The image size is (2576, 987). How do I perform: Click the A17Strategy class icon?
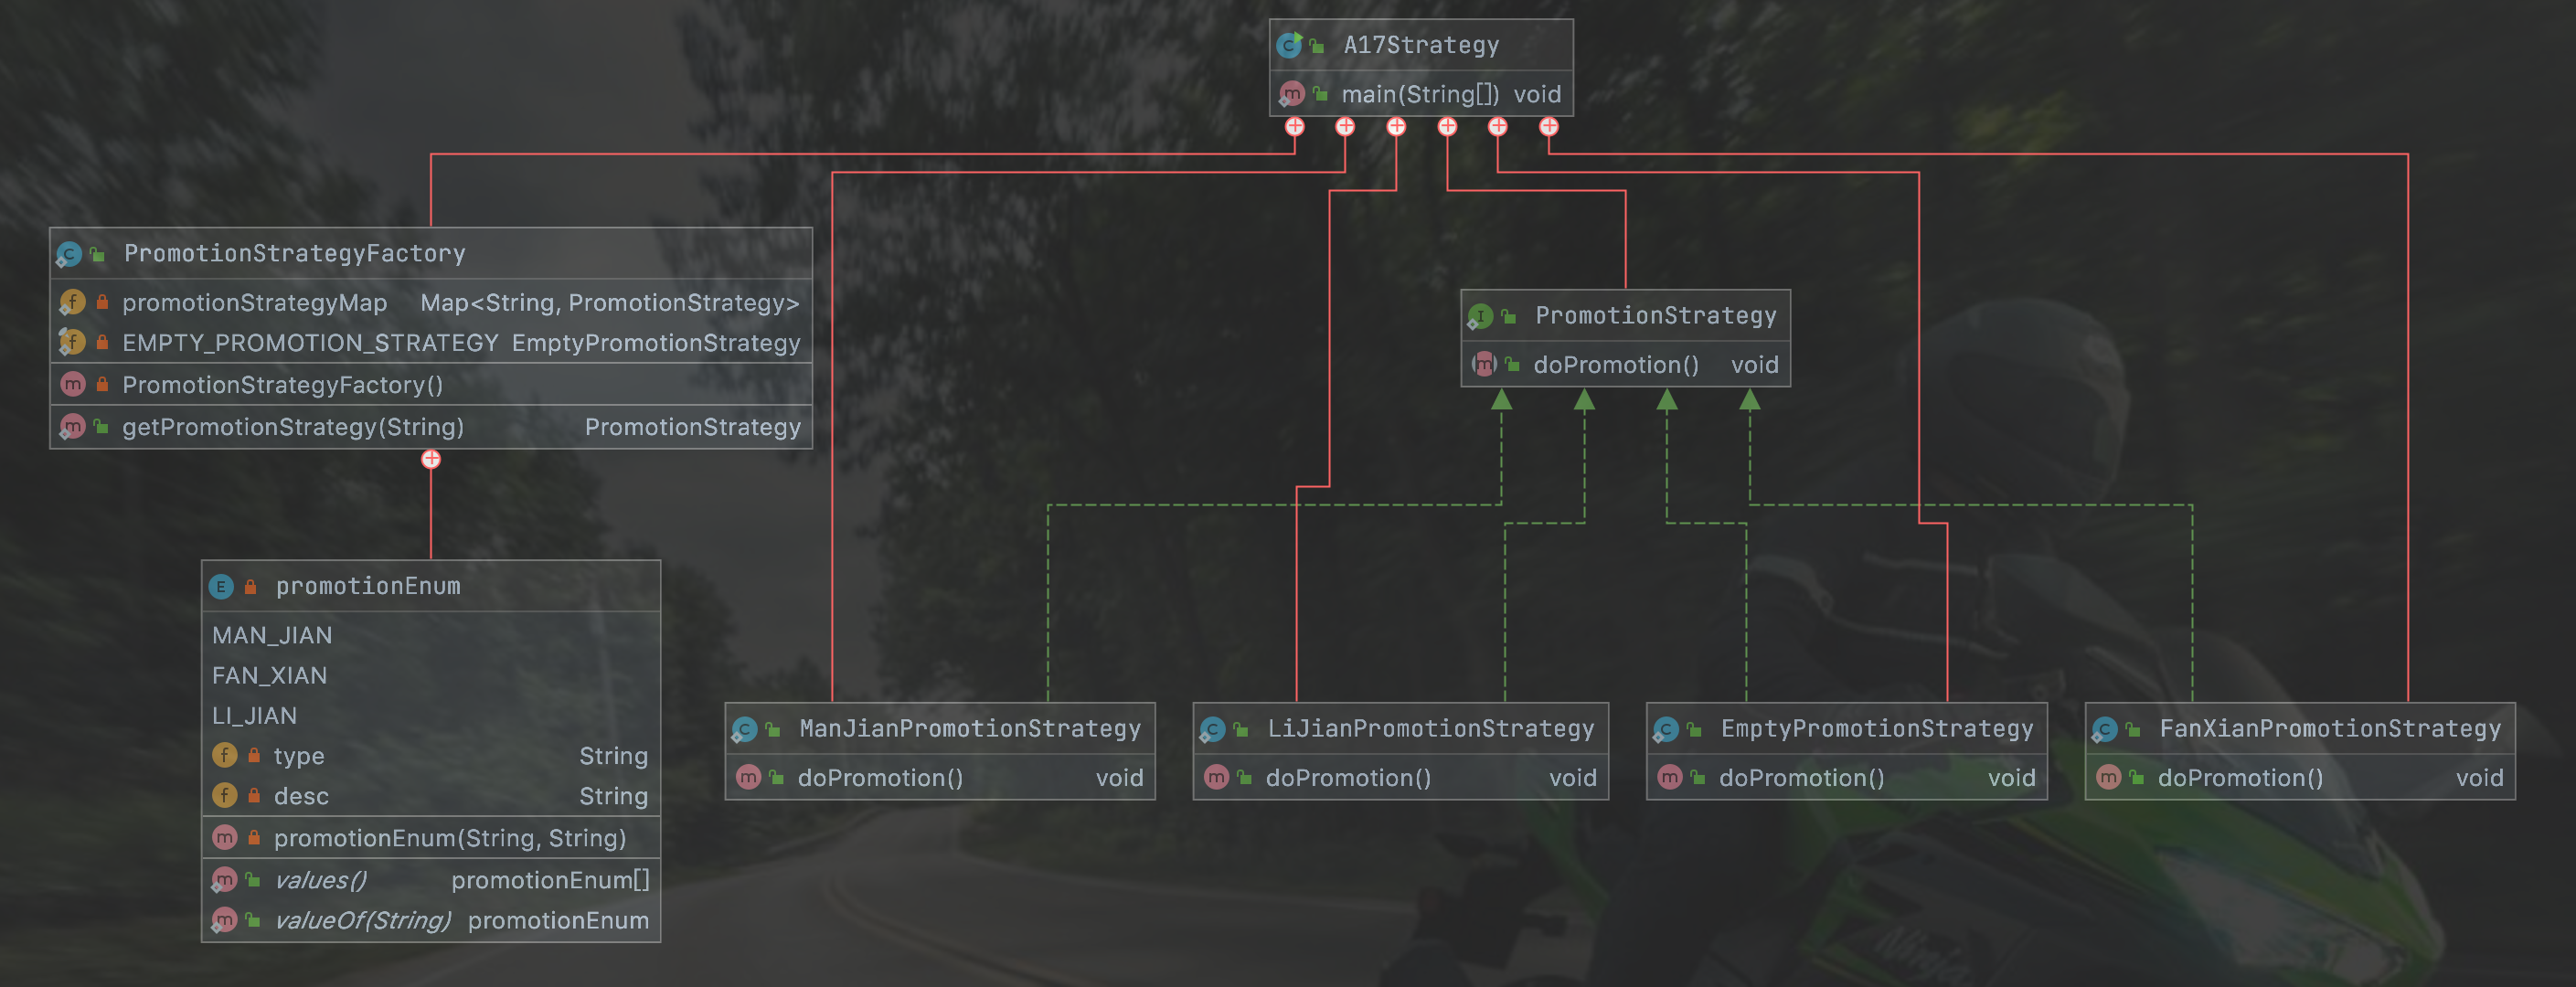[x=1290, y=45]
